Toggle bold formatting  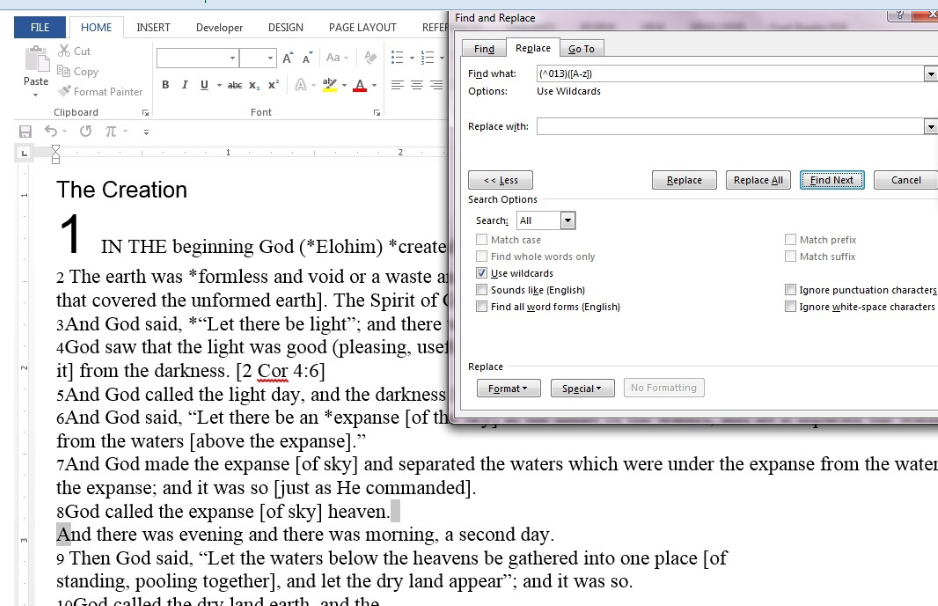pos(166,85)
